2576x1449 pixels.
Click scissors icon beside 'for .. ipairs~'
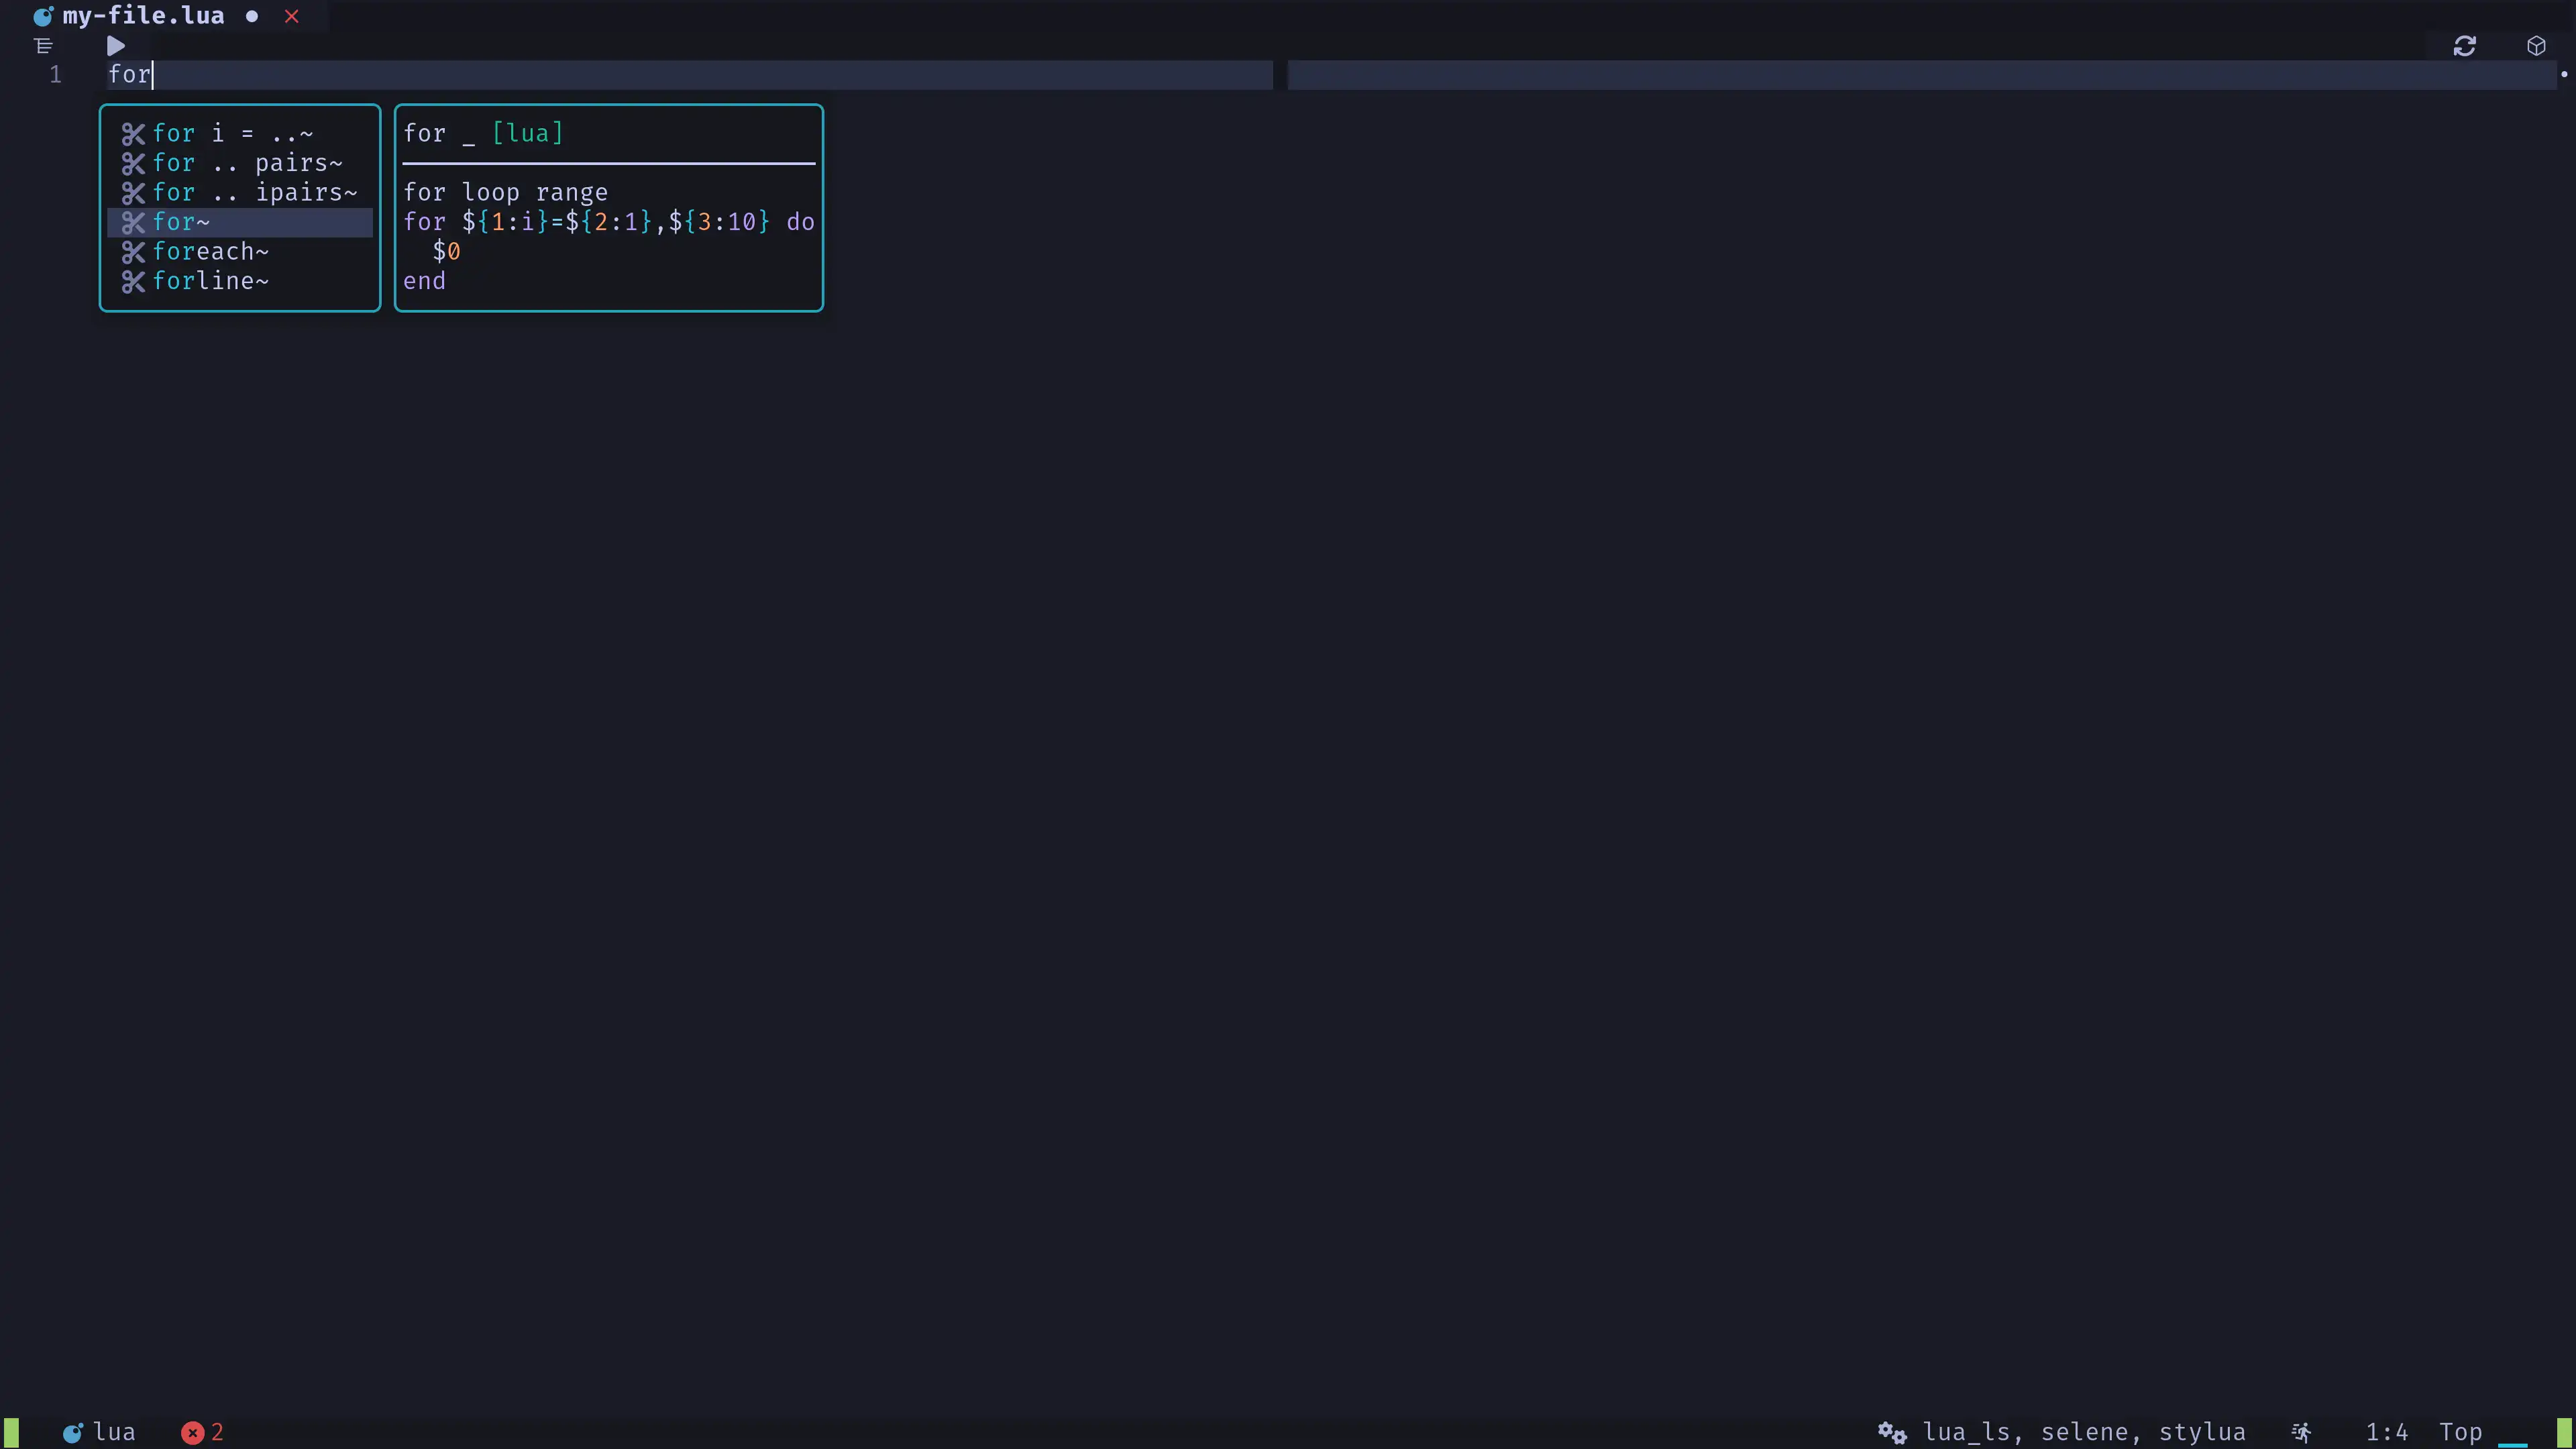(133, 193)
